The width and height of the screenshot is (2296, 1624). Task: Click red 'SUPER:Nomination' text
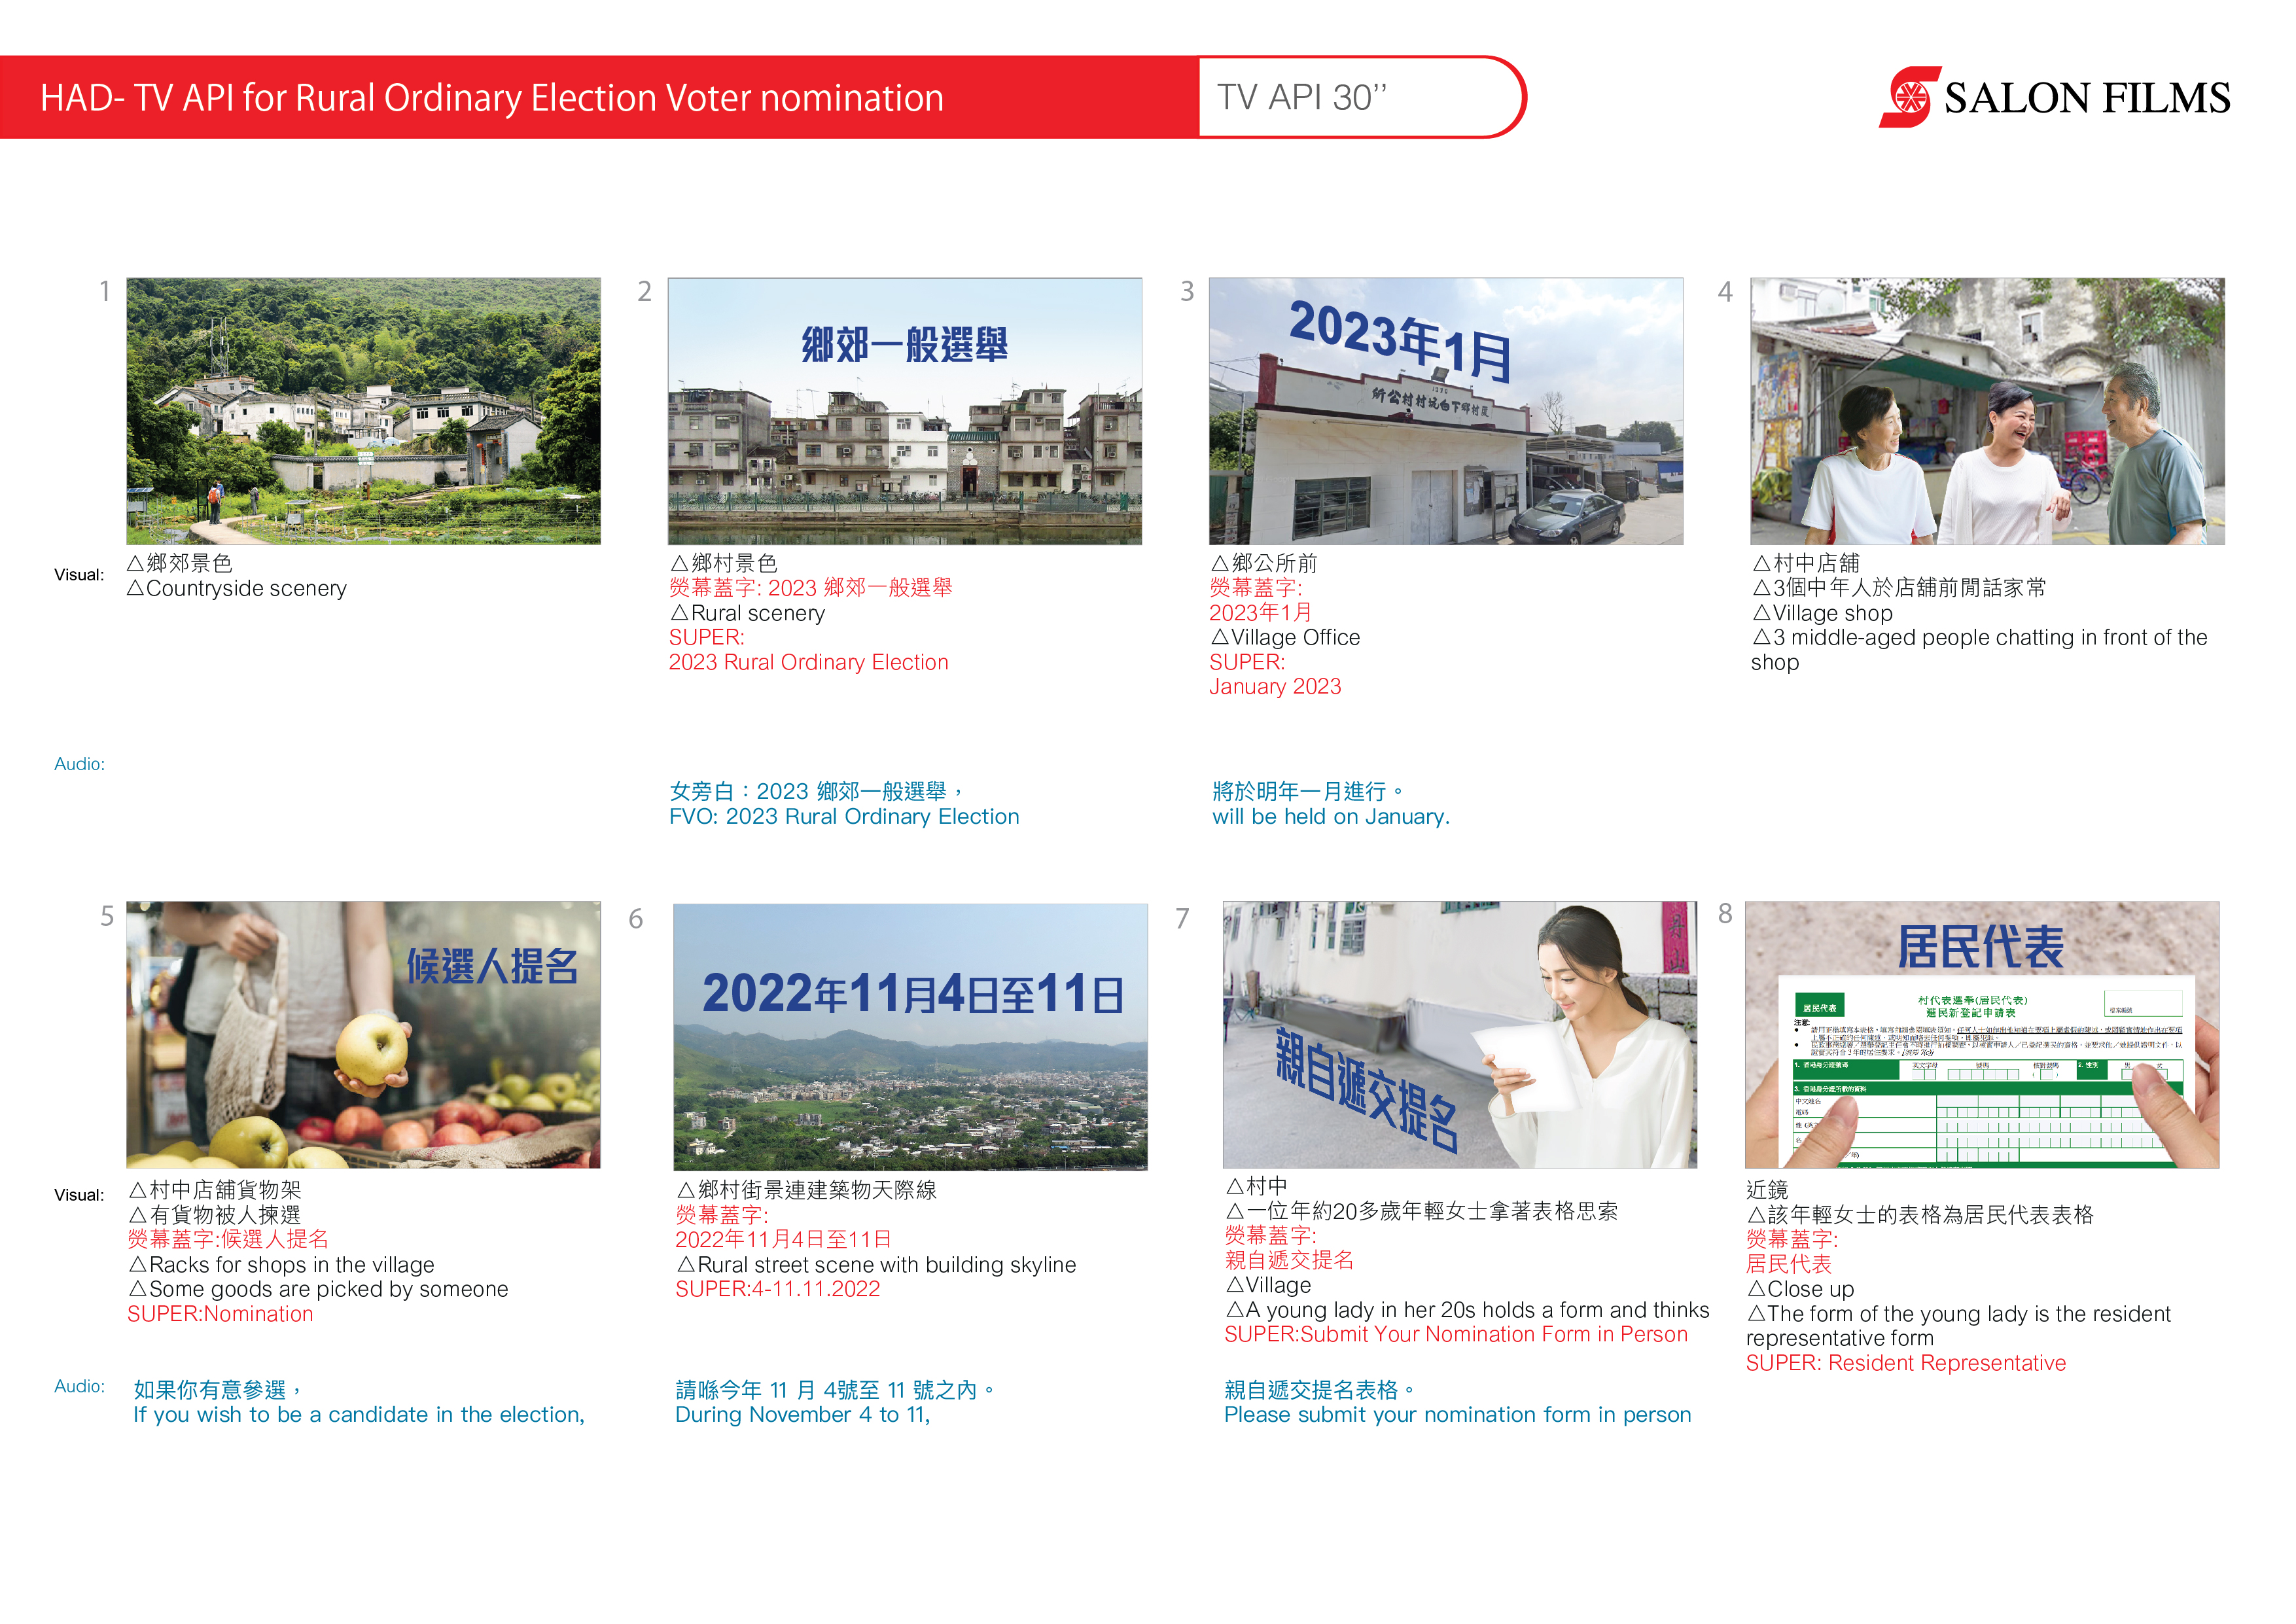[220, 1314]
